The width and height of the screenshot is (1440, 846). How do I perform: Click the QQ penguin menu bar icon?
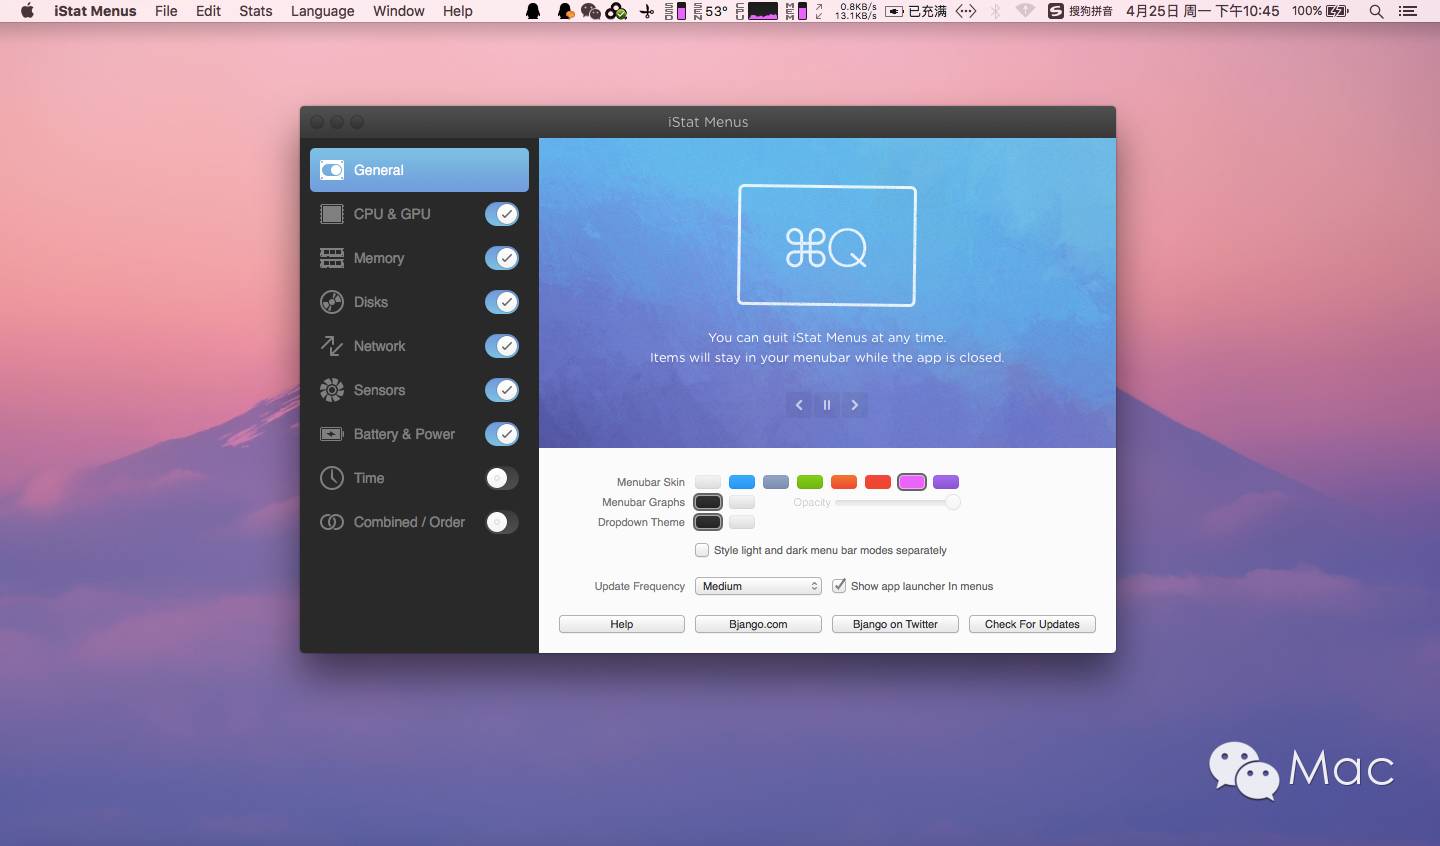(534, 11)
